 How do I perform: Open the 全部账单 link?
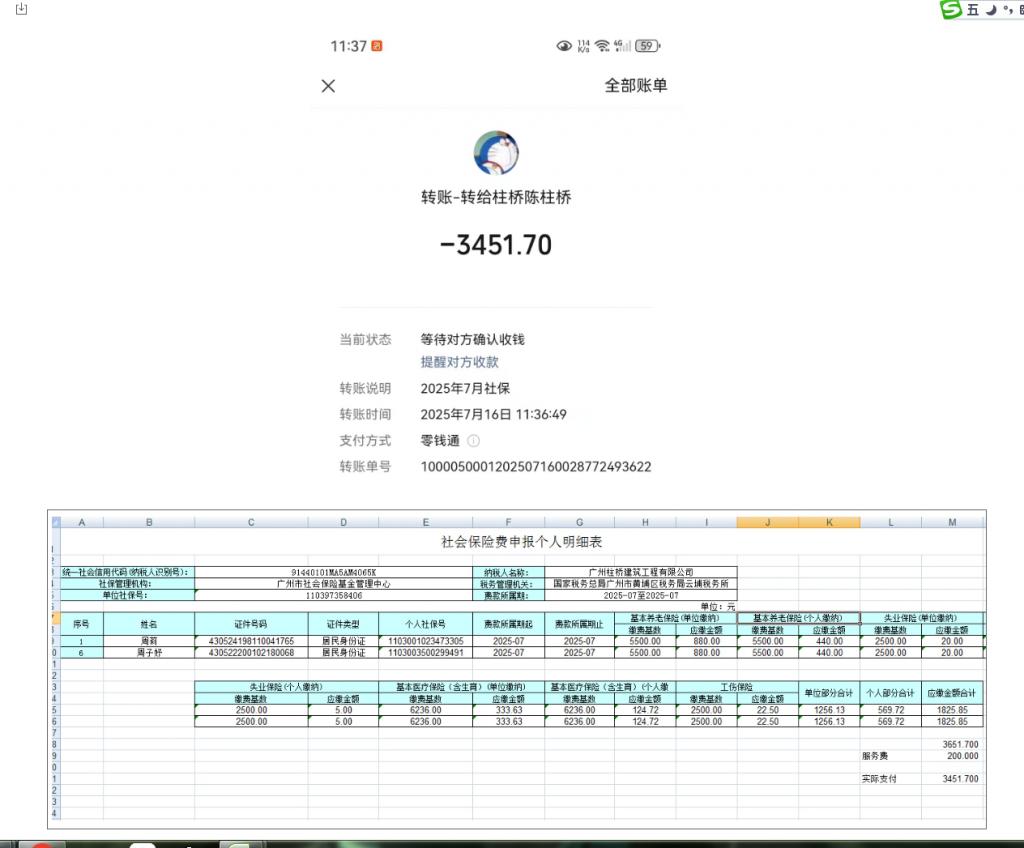tap(635, 86)
